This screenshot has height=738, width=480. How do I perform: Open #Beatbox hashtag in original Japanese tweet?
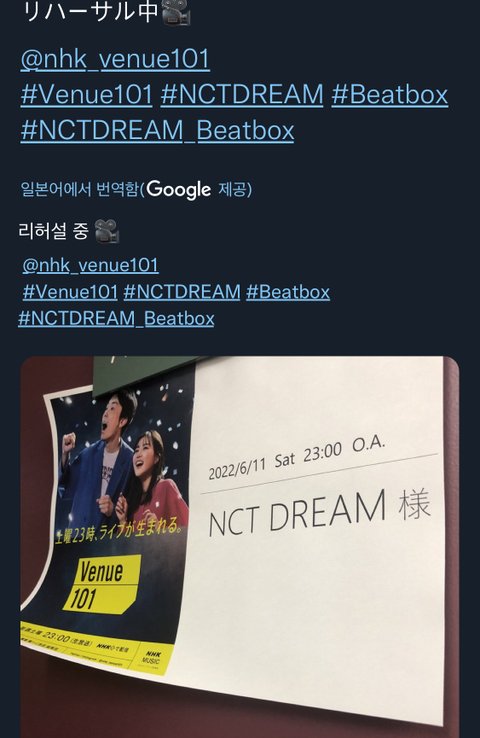coord(390,94)
